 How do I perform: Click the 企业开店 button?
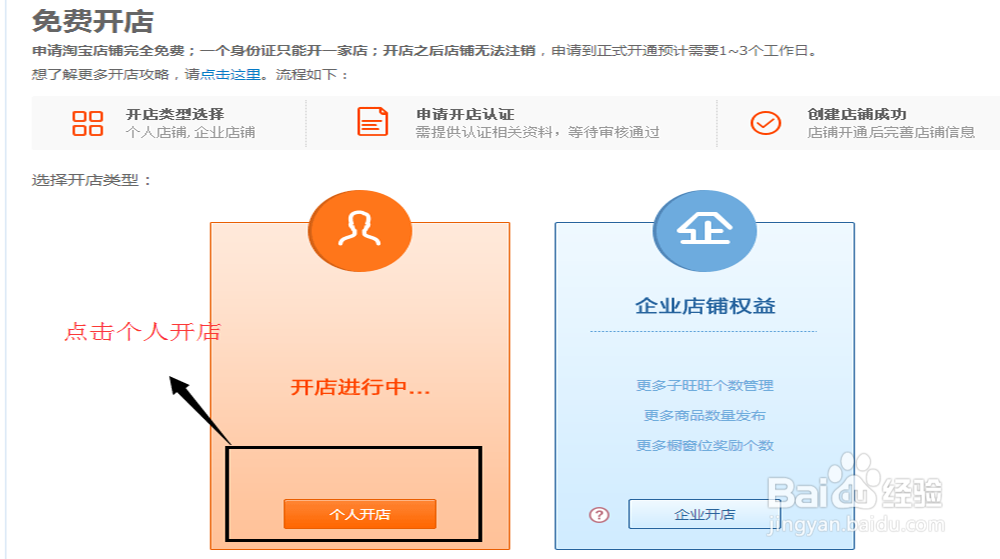pos(704,514)
